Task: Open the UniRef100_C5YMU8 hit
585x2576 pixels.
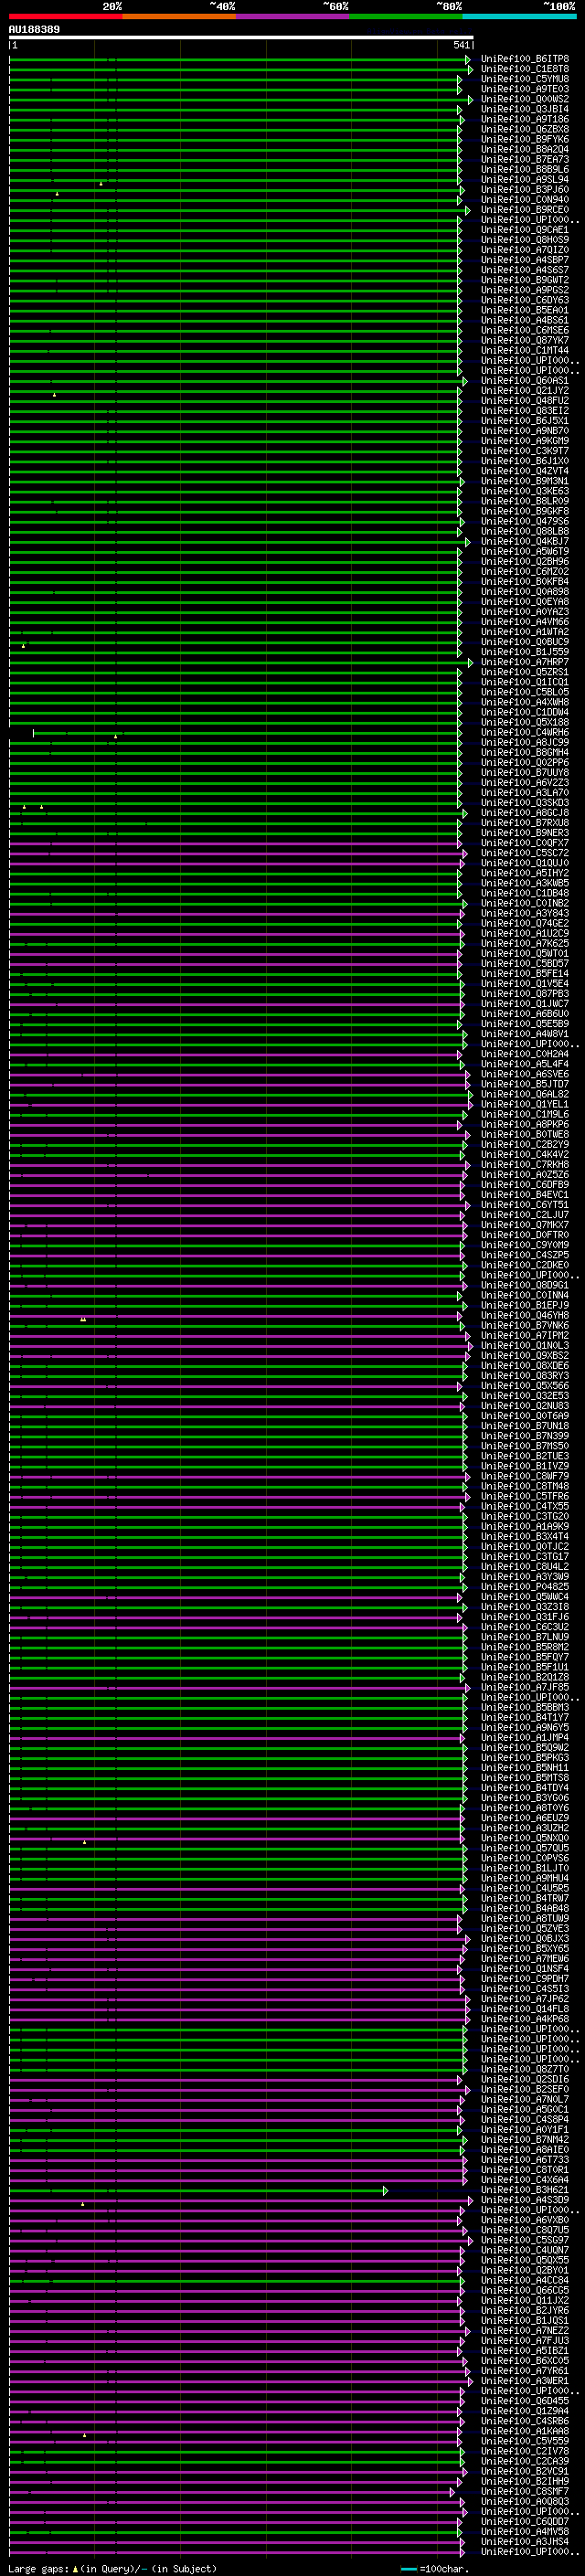Action: 525,79
